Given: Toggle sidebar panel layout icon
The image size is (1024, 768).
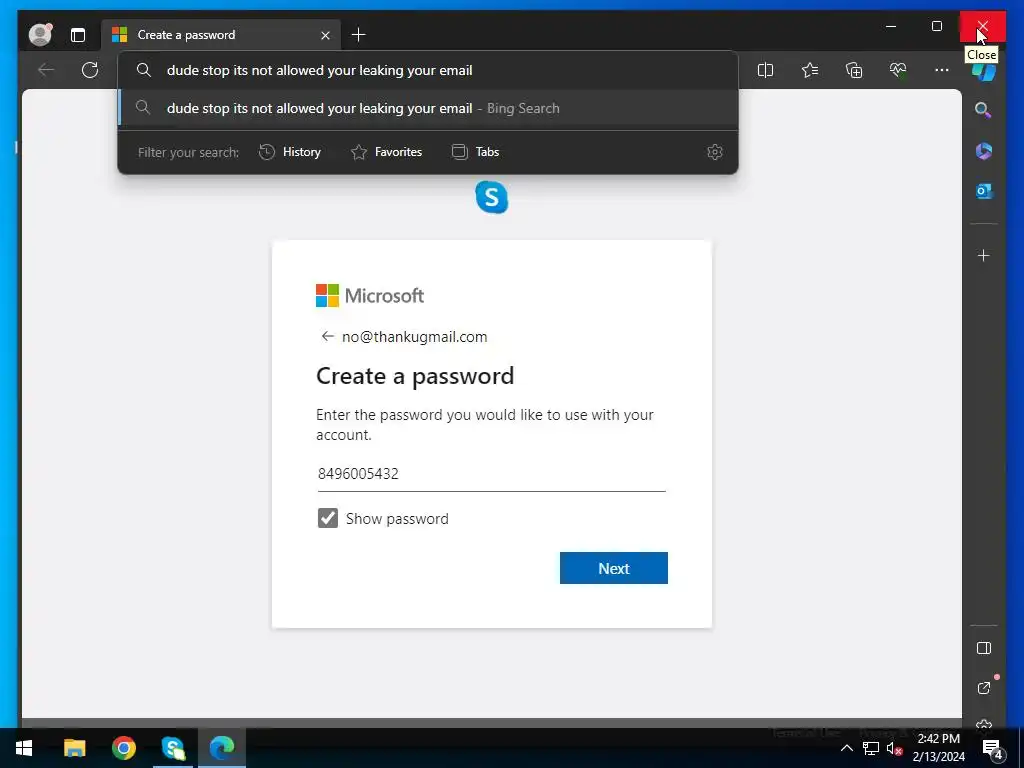Looking at the screenshot, I should point(984,648).
